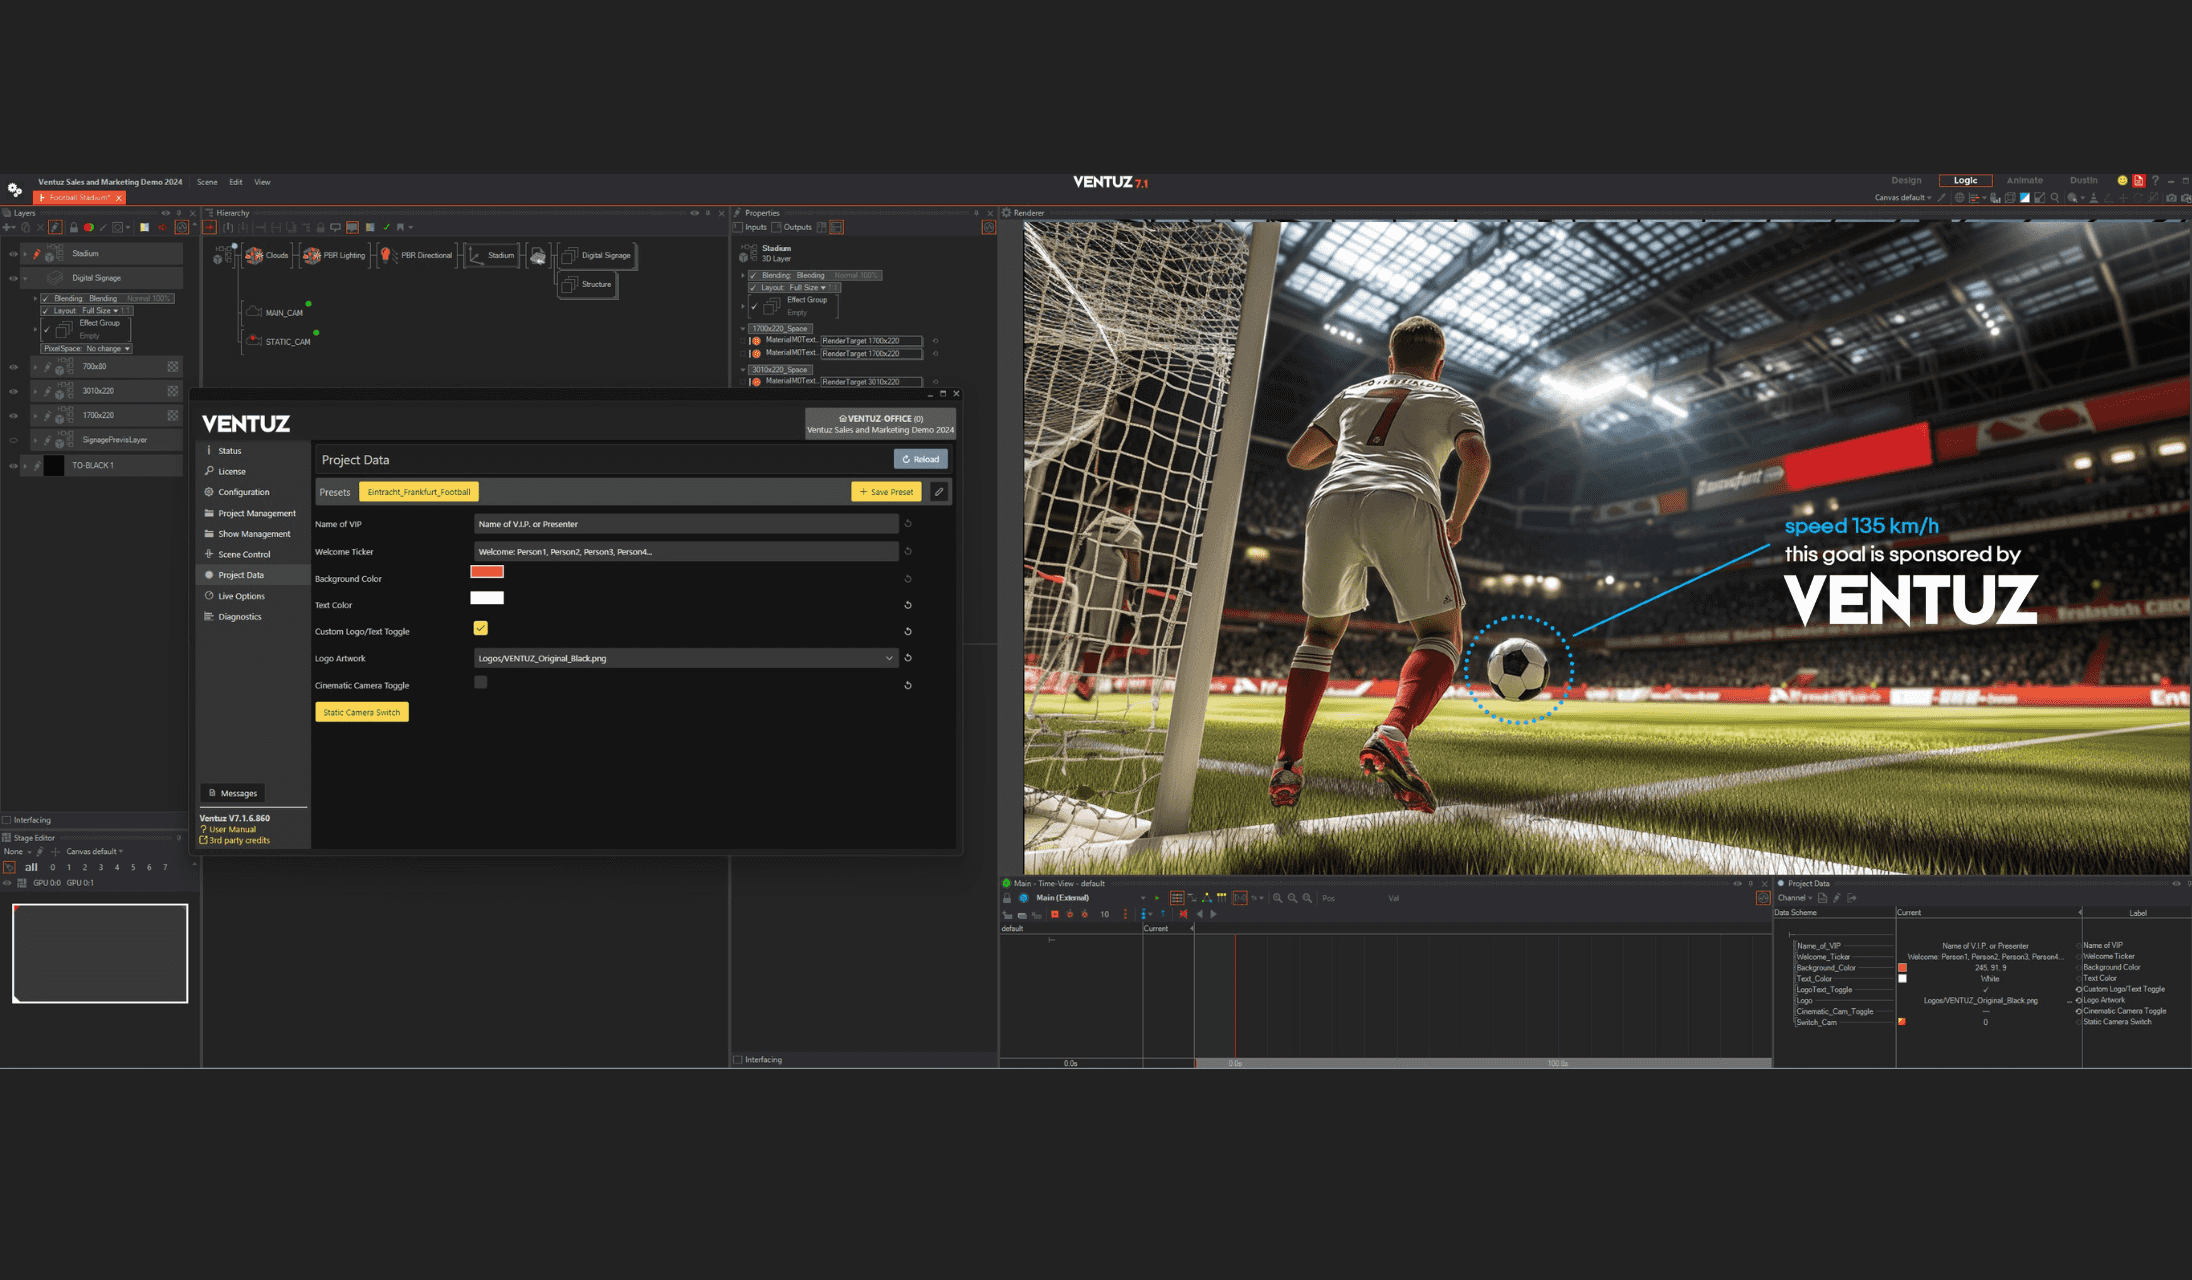Click the Background Color orange swatch
2192x1280 pixels.
tap(487, 572)
